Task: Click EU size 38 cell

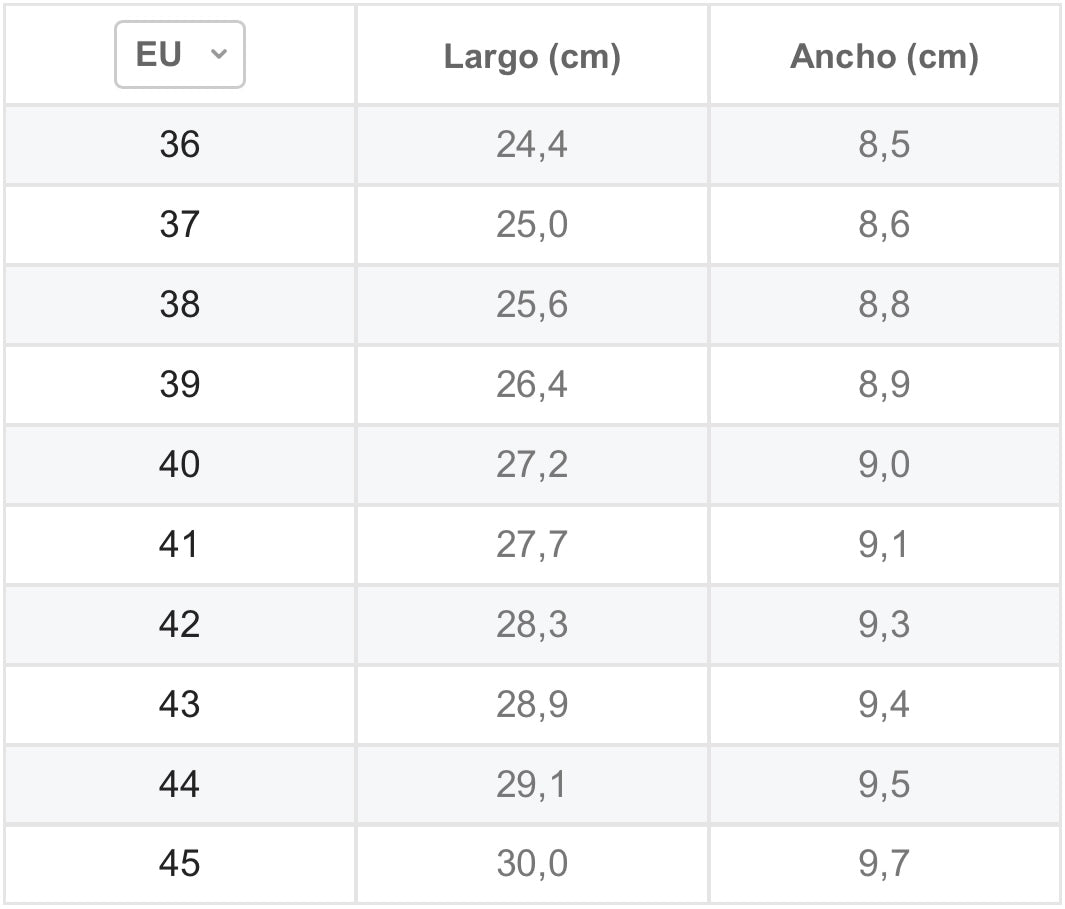Action: pos(180,305)
